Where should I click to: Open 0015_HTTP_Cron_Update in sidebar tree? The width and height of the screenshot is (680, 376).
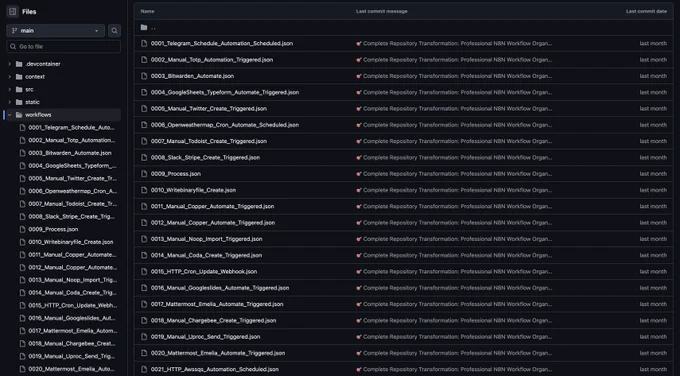73,305
